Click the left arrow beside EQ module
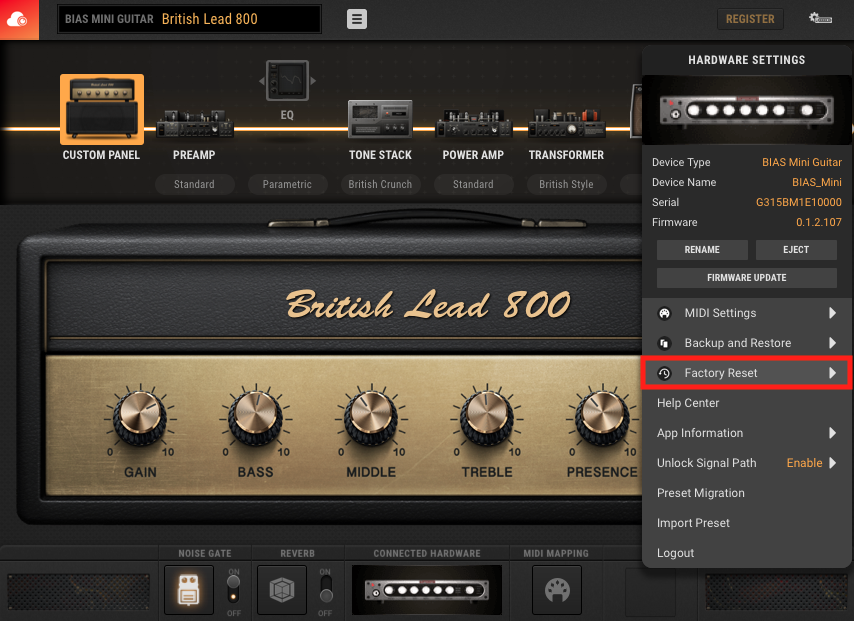 [x=262, y=81]
